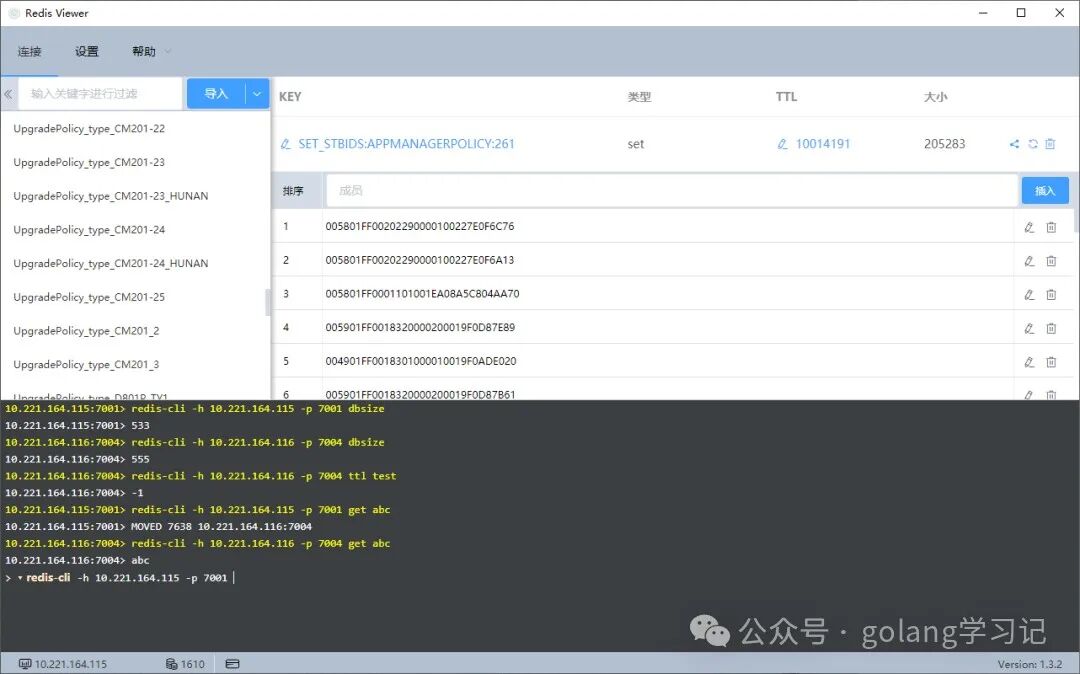Click console output 533
Screen dimensions: 1080x674
pos(140,425)
